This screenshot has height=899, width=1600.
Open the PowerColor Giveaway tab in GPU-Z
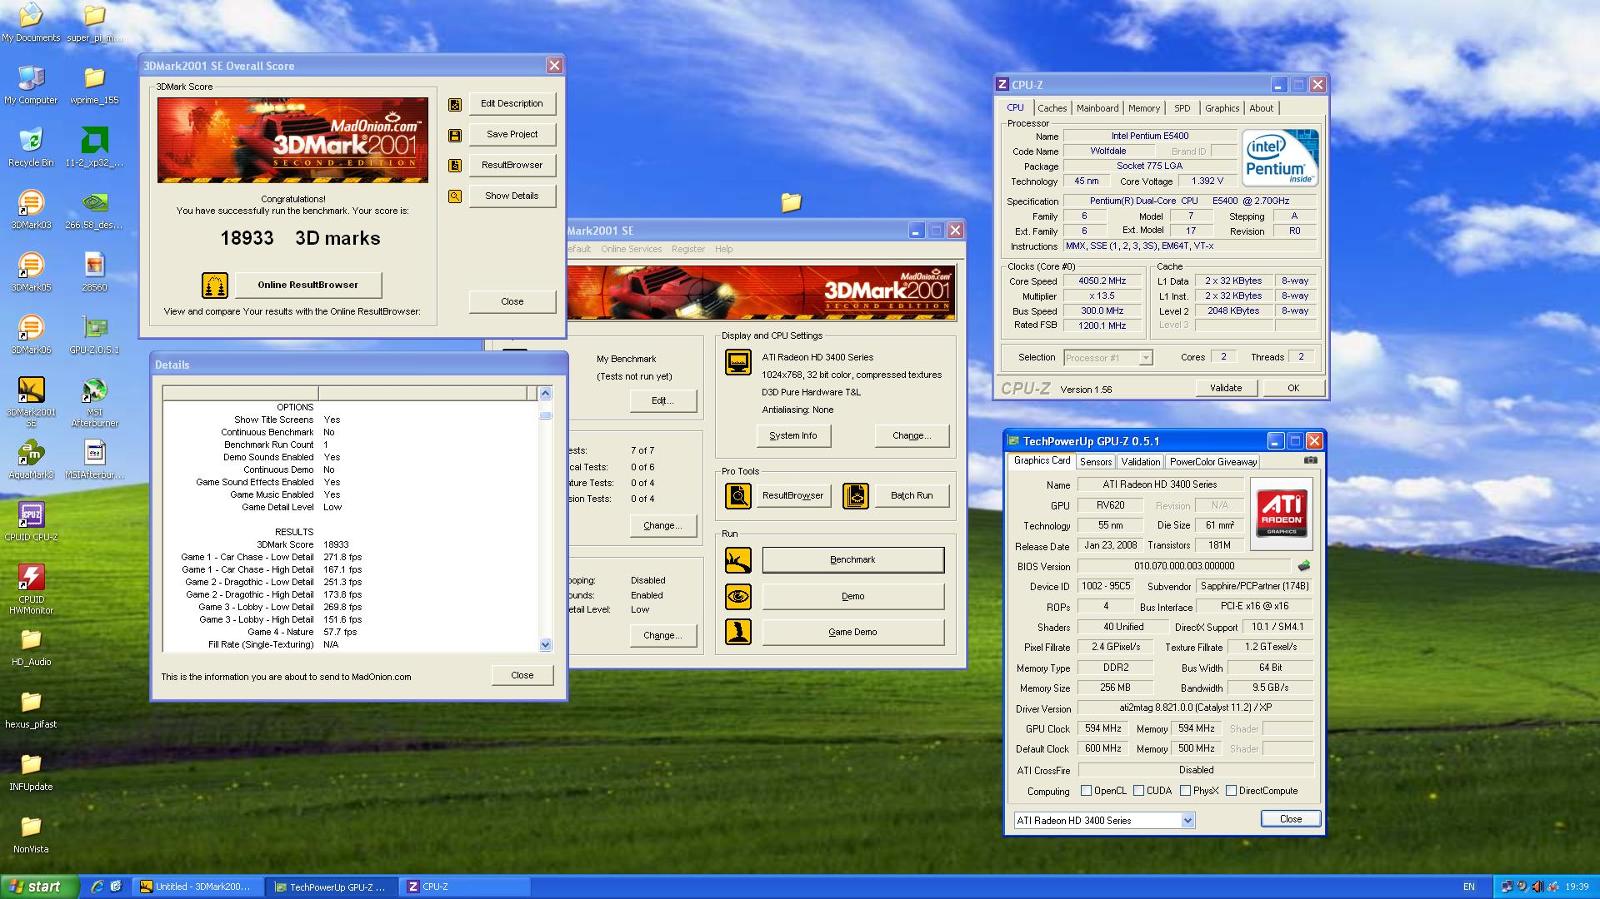[x=1213, y=462]
